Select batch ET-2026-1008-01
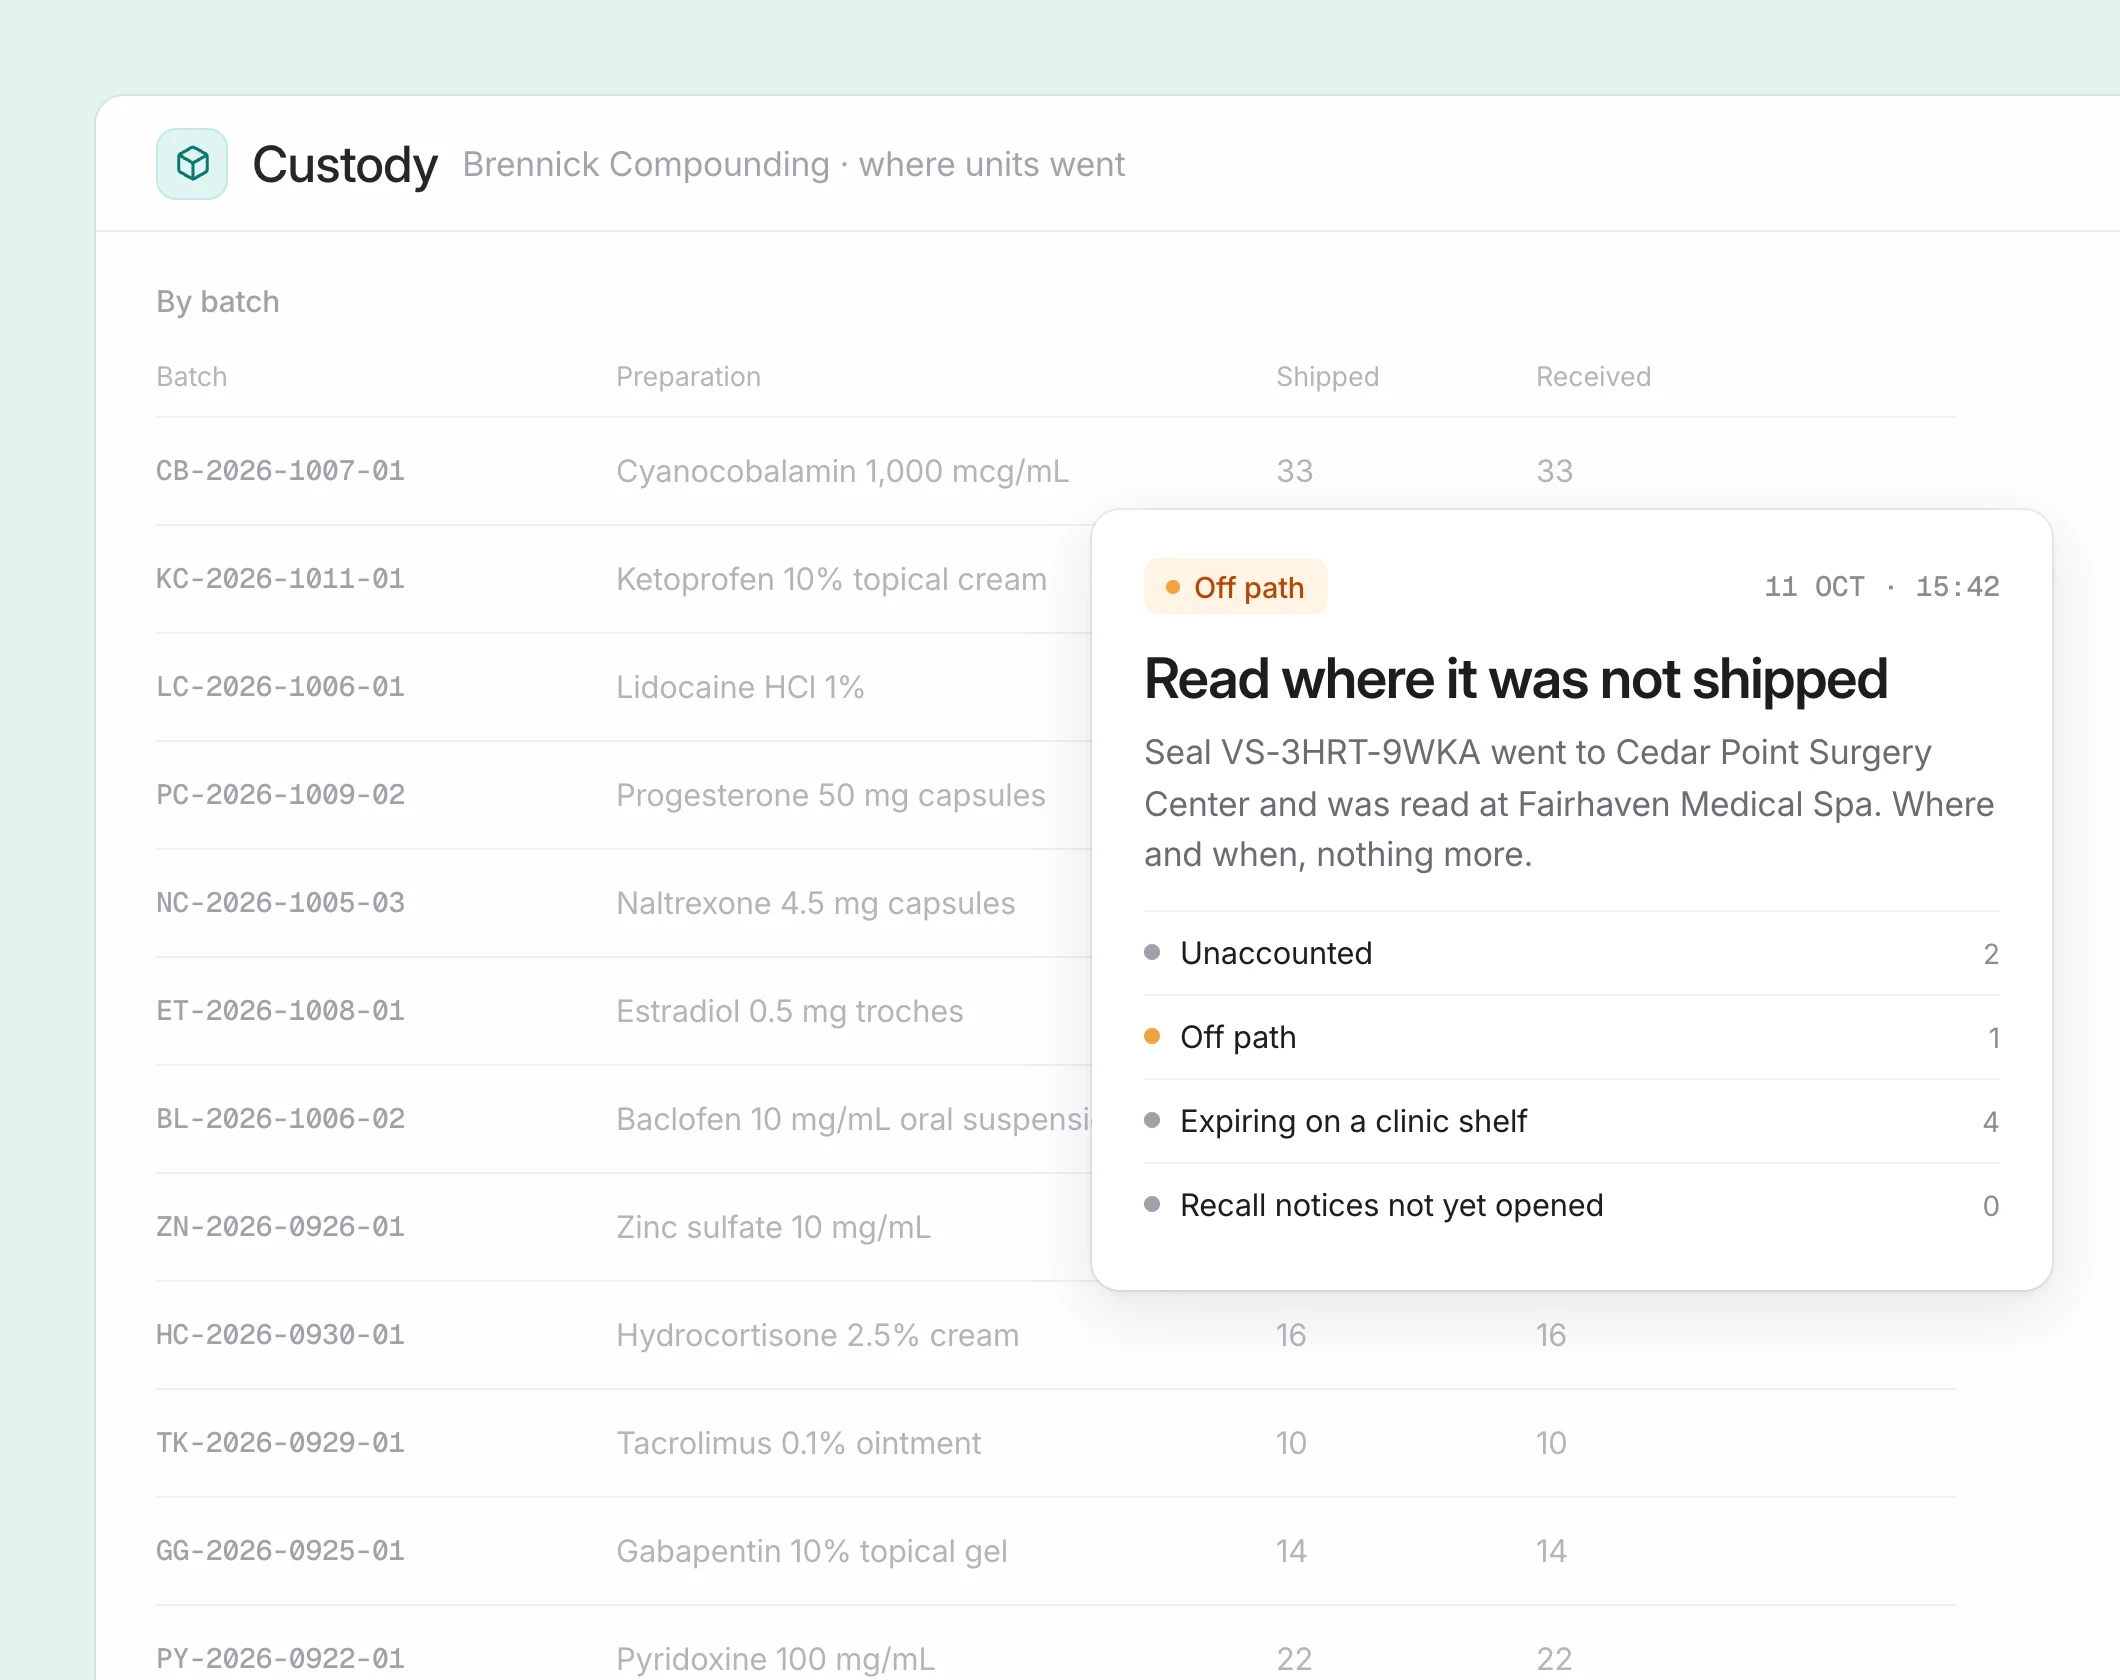 click(x=280, y=1011)
